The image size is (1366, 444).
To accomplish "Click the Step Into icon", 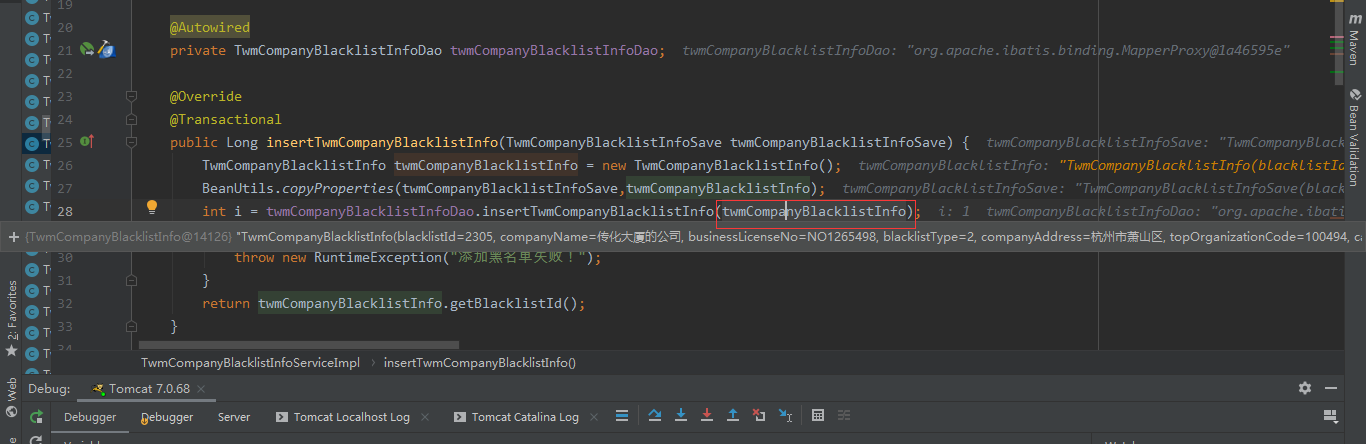I will click(681, 416).
